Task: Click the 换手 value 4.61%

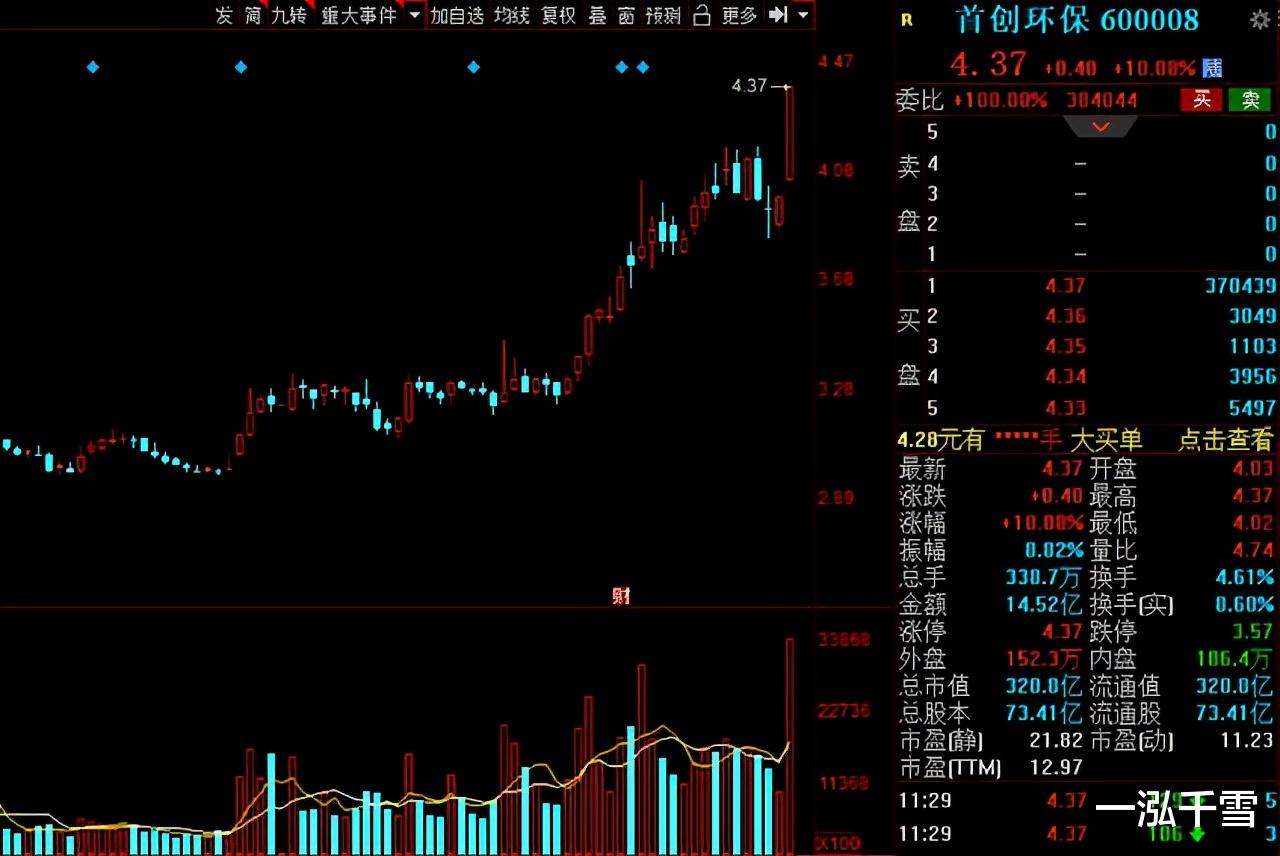Action: pyautogui.click(x=1245, y=577)
